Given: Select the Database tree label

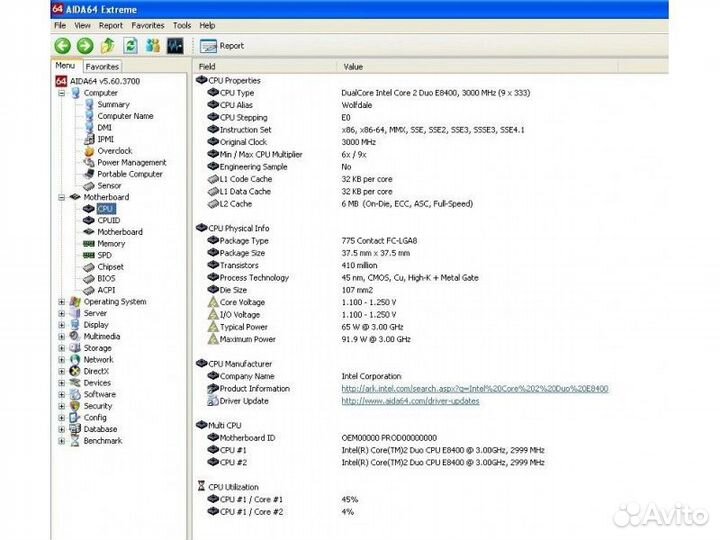Looking at the screenshot, I should tap(100, 429).
